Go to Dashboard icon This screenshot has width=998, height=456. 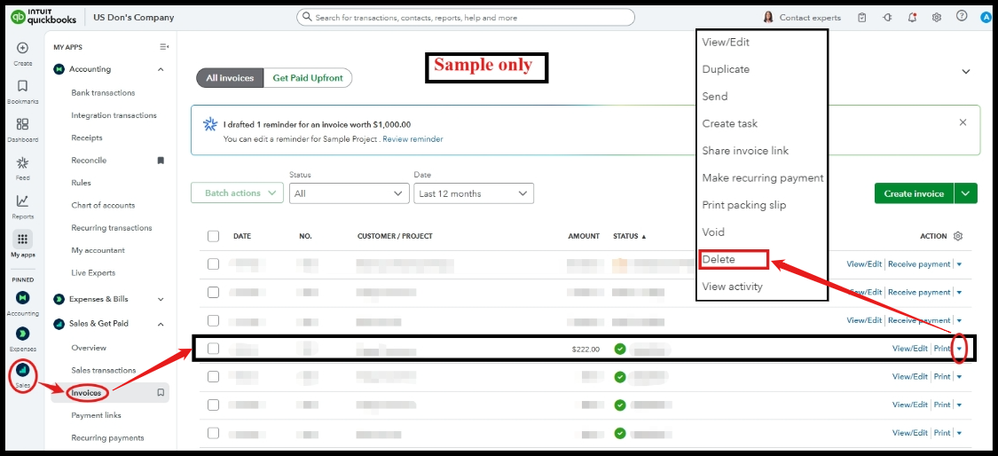(22, 124)
